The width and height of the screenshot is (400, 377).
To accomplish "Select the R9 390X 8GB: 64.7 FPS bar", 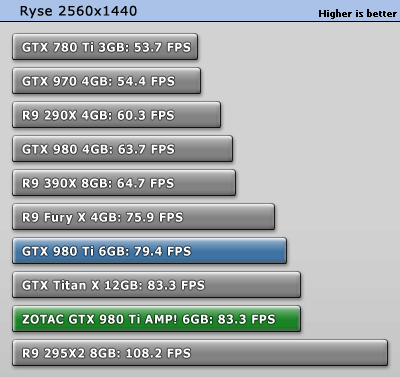I will pyautogui.click(x=124, y=183).
